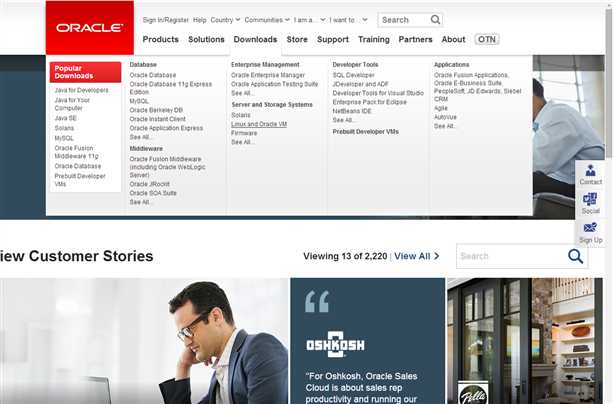Viewport: 613px width, 404px height.
Task: Click Oracle Instant Client link
Action: [158, 119]
